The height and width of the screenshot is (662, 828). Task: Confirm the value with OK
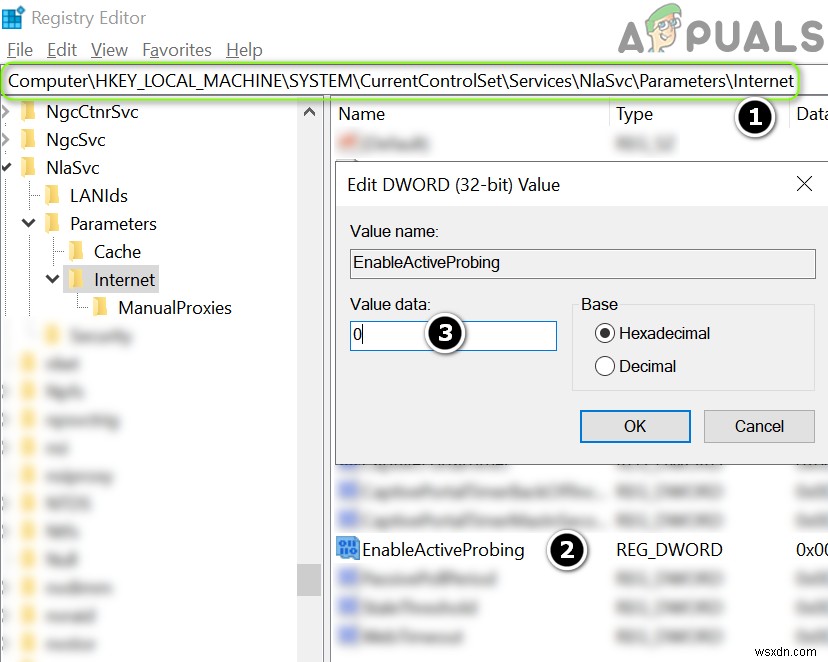click(x=635, y=426)
